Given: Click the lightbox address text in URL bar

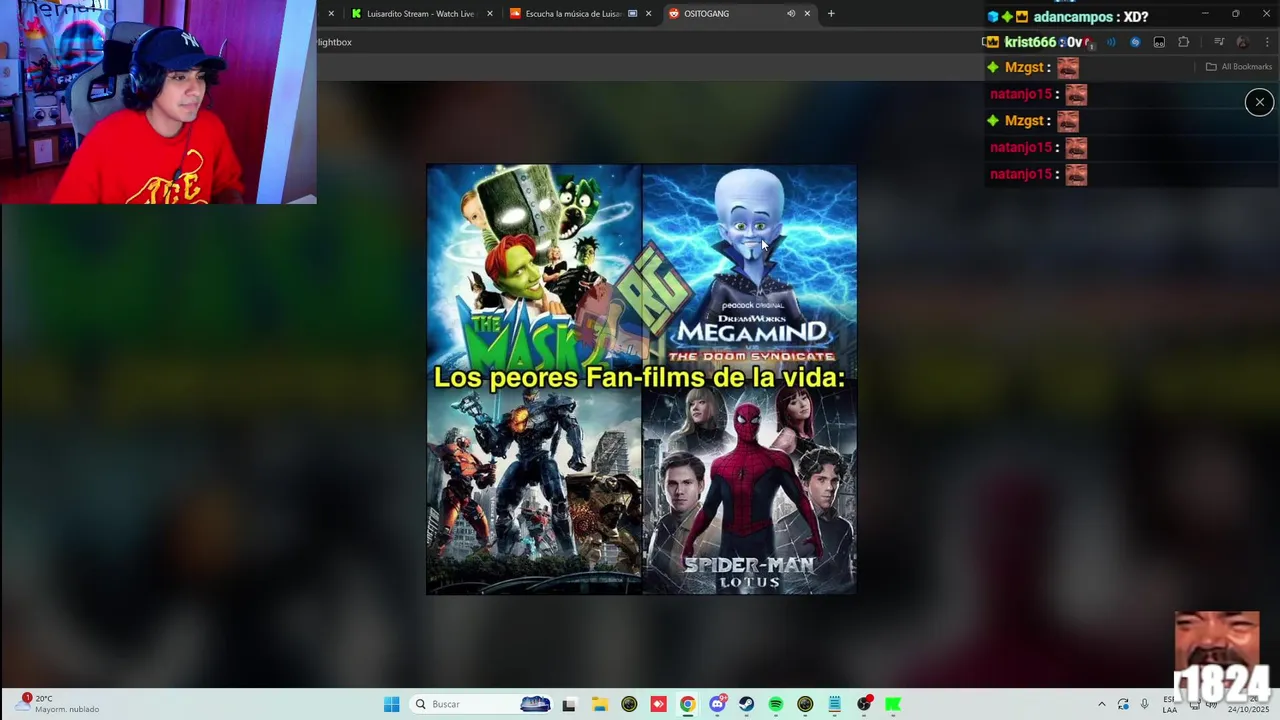Looking at the screenshot, I should pyautogui.click(x=334, y=42).
